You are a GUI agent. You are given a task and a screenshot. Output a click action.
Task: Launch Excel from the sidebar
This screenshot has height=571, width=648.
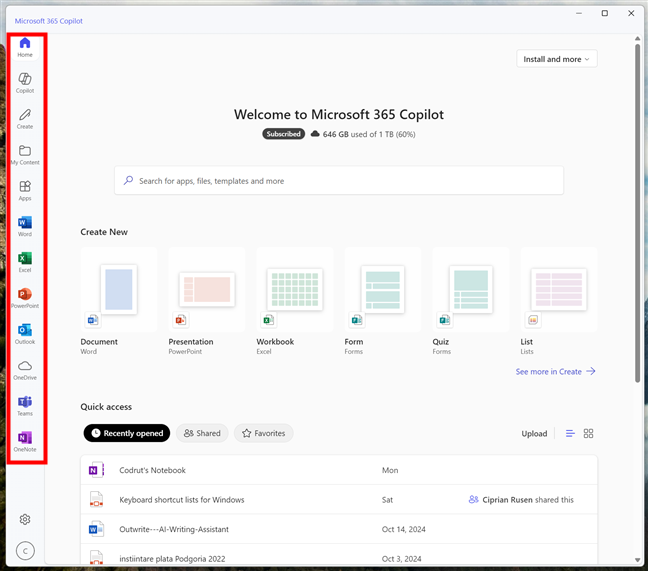click(25, 262)
